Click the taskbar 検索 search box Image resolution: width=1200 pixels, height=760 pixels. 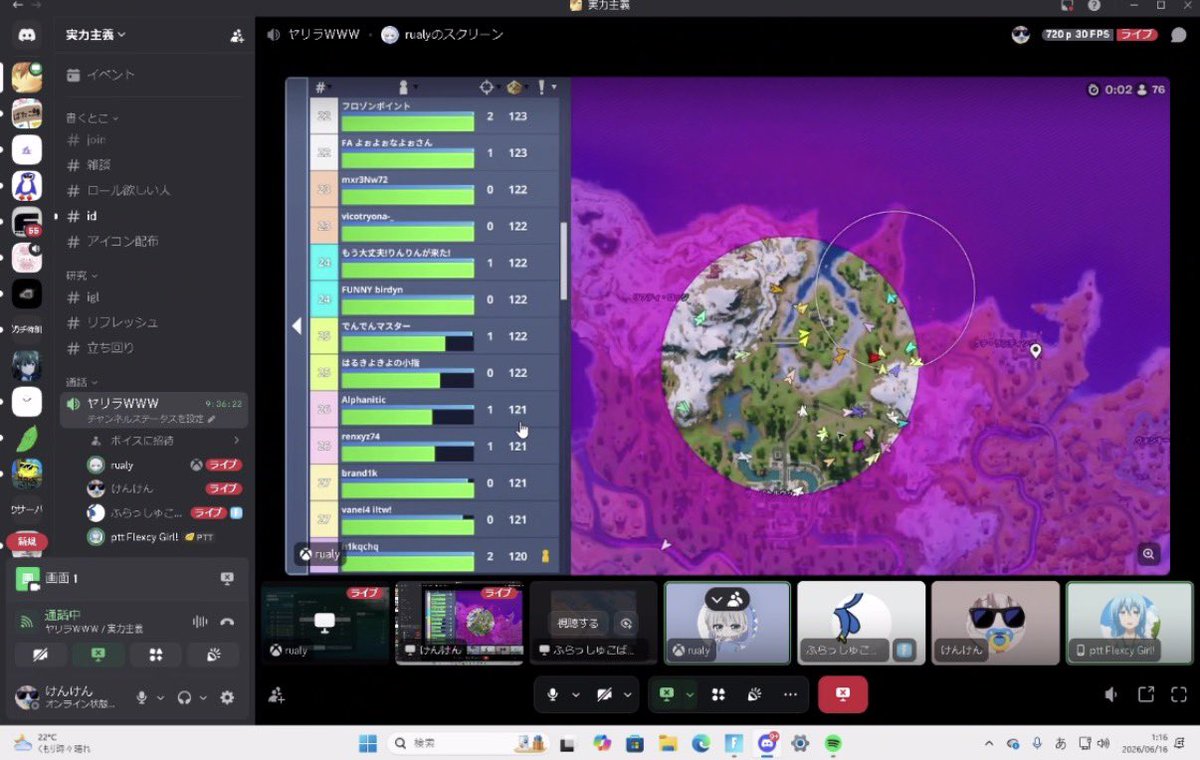[466, 743]
